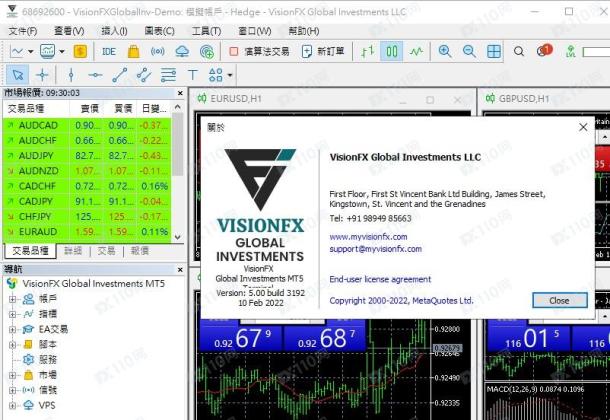Select the text label tool
Image resolution: width=610 pixels, height=420 pixels.
point(193,75)
